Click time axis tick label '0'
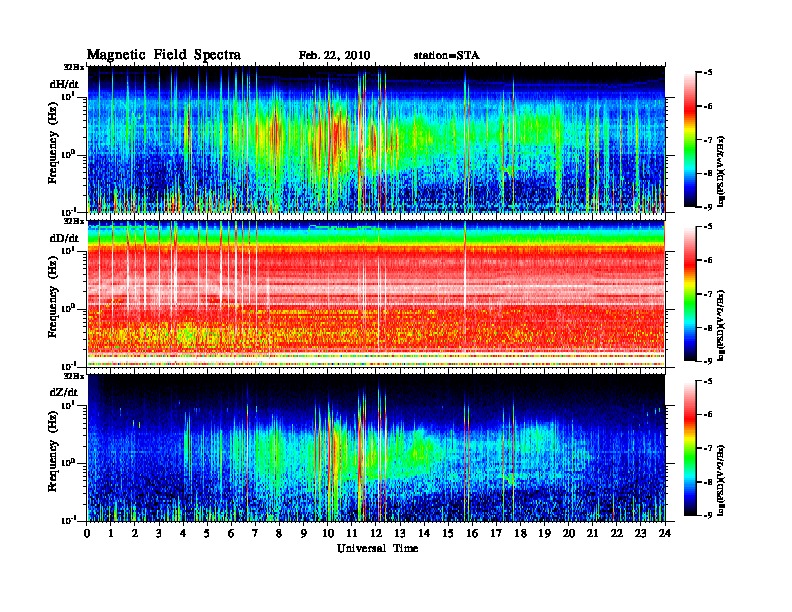The height and width of the screenshot is (612, 792). 87,534
